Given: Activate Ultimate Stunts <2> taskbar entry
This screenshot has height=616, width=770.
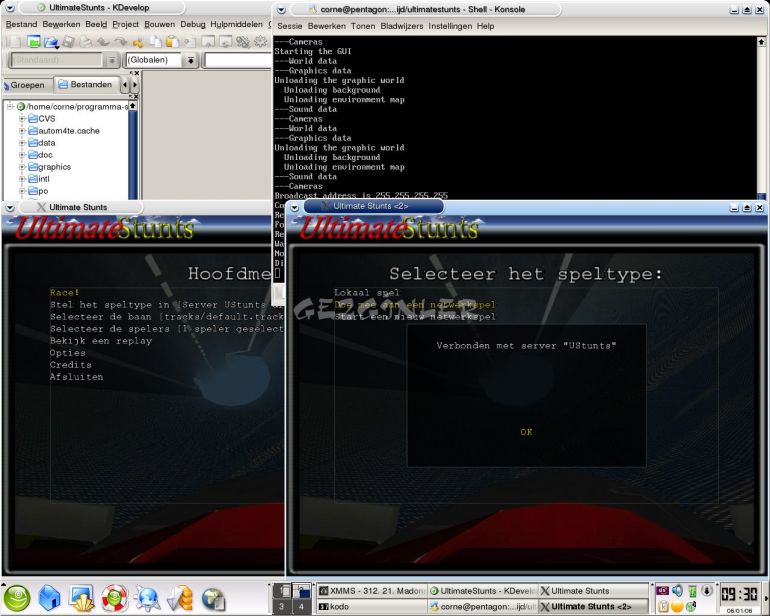Looking at the screenshot, I should [594, 606].
